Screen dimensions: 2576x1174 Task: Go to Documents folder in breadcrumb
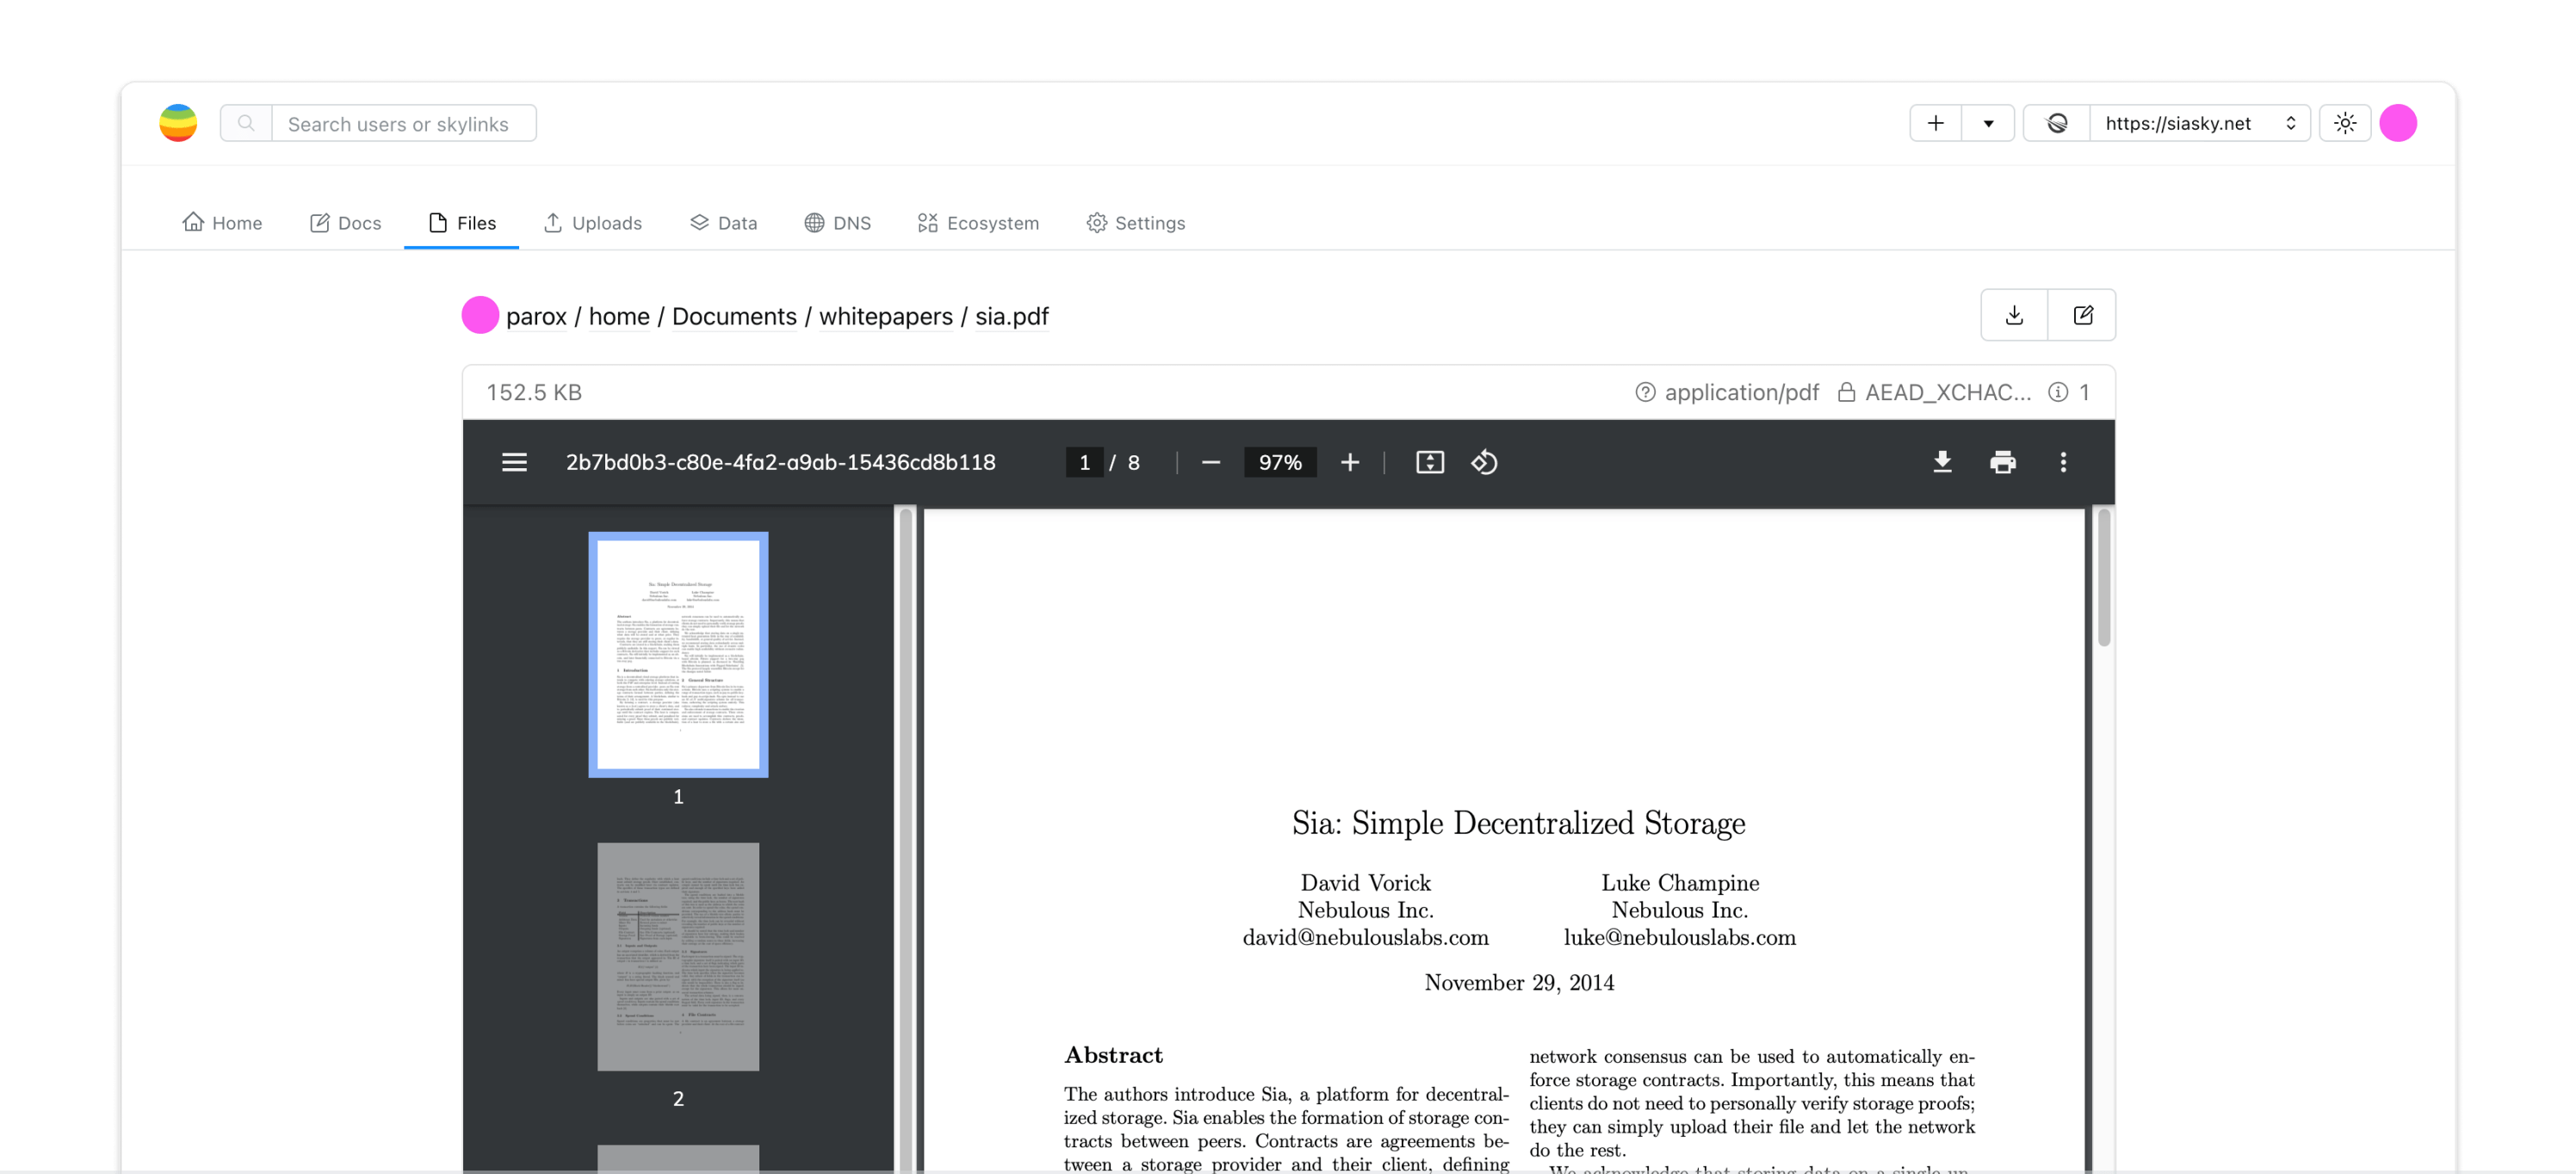click(734, 316)
